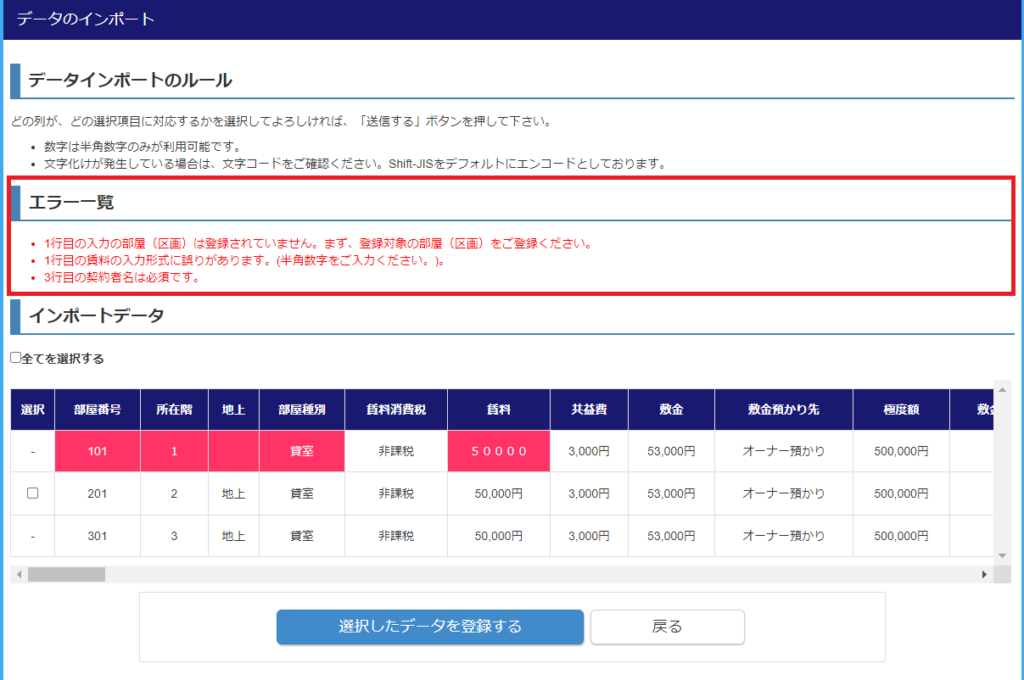
Task: Click the 賃料消費税 column header
Action: [396, 409]
